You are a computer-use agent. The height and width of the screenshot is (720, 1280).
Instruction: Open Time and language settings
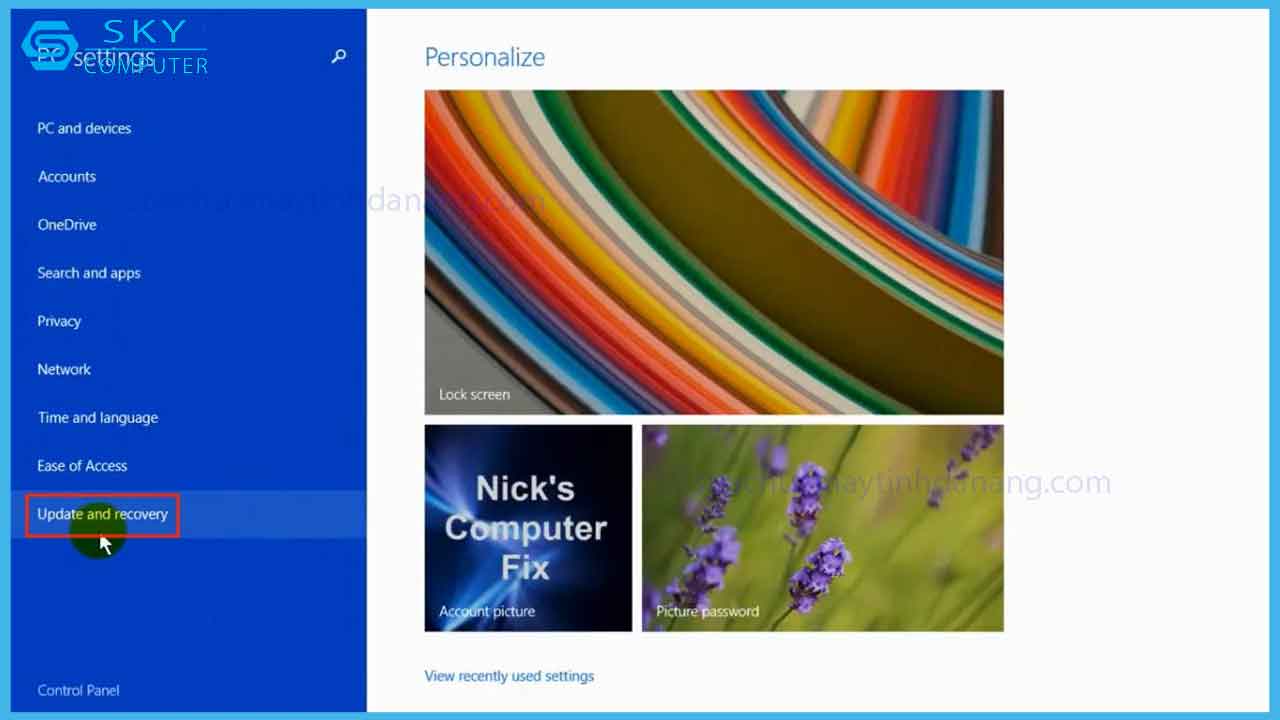pyautogui.click(x=98, y=418)
